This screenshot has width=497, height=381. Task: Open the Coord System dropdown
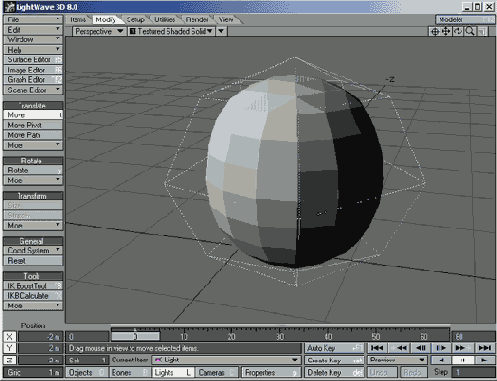pos(33,250)
